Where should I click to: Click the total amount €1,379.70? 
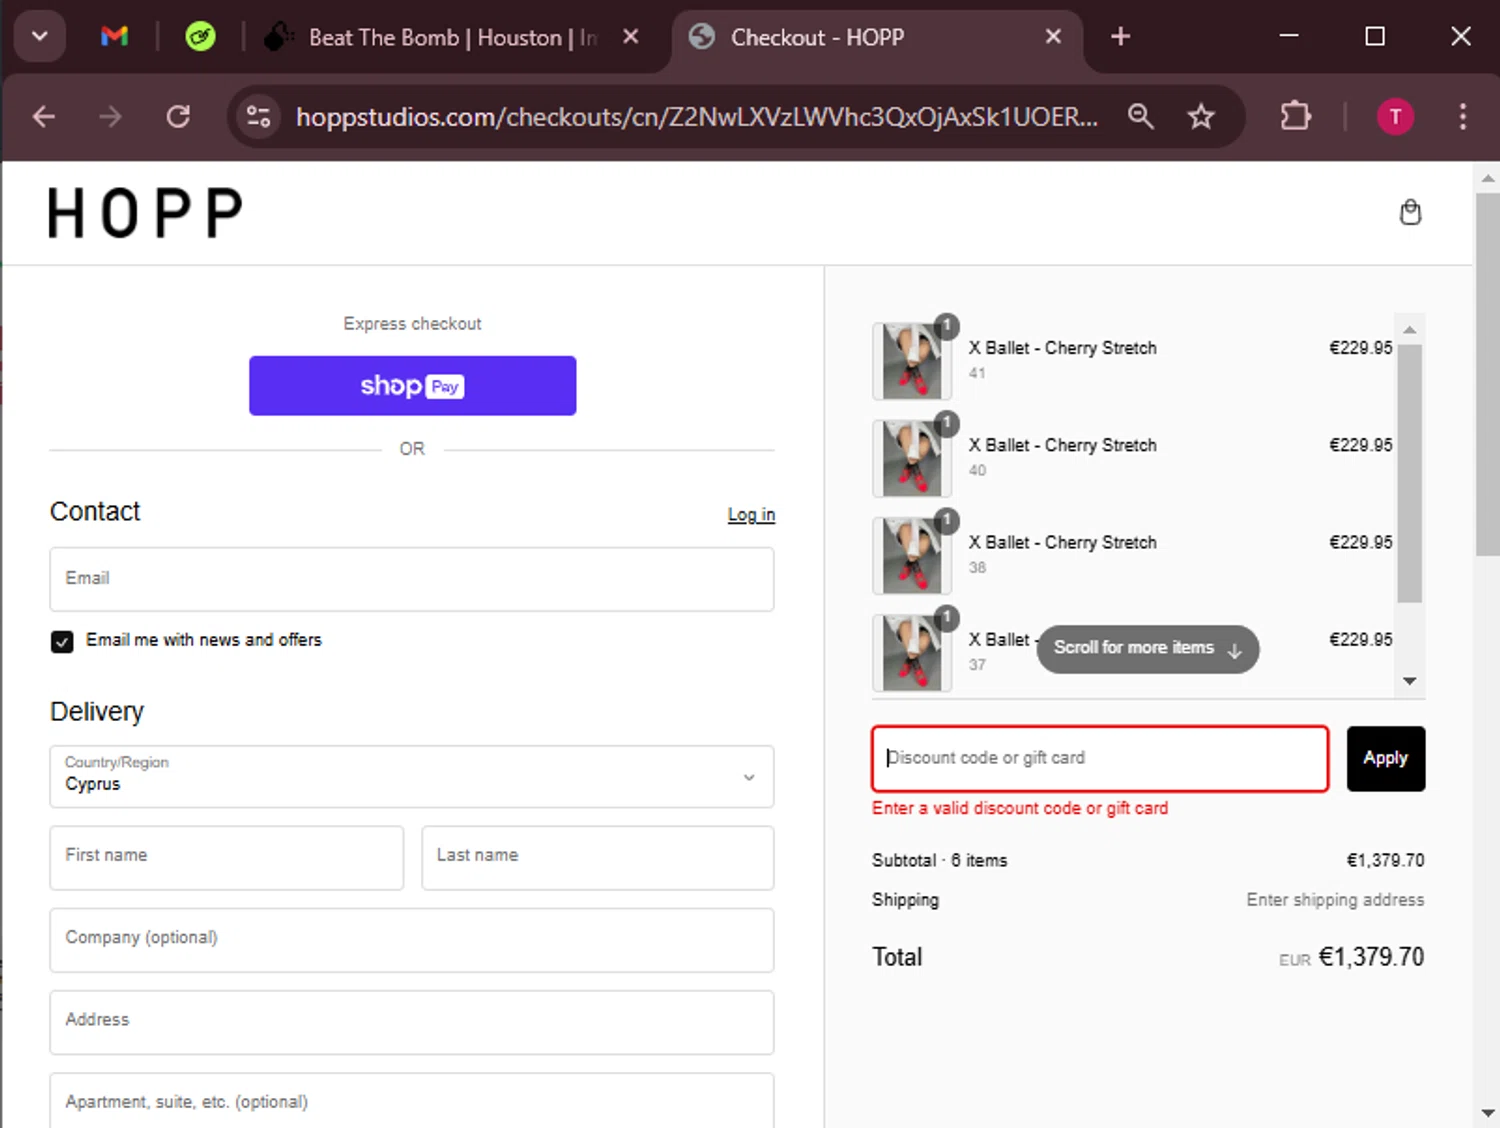(x=1371, y=957)
